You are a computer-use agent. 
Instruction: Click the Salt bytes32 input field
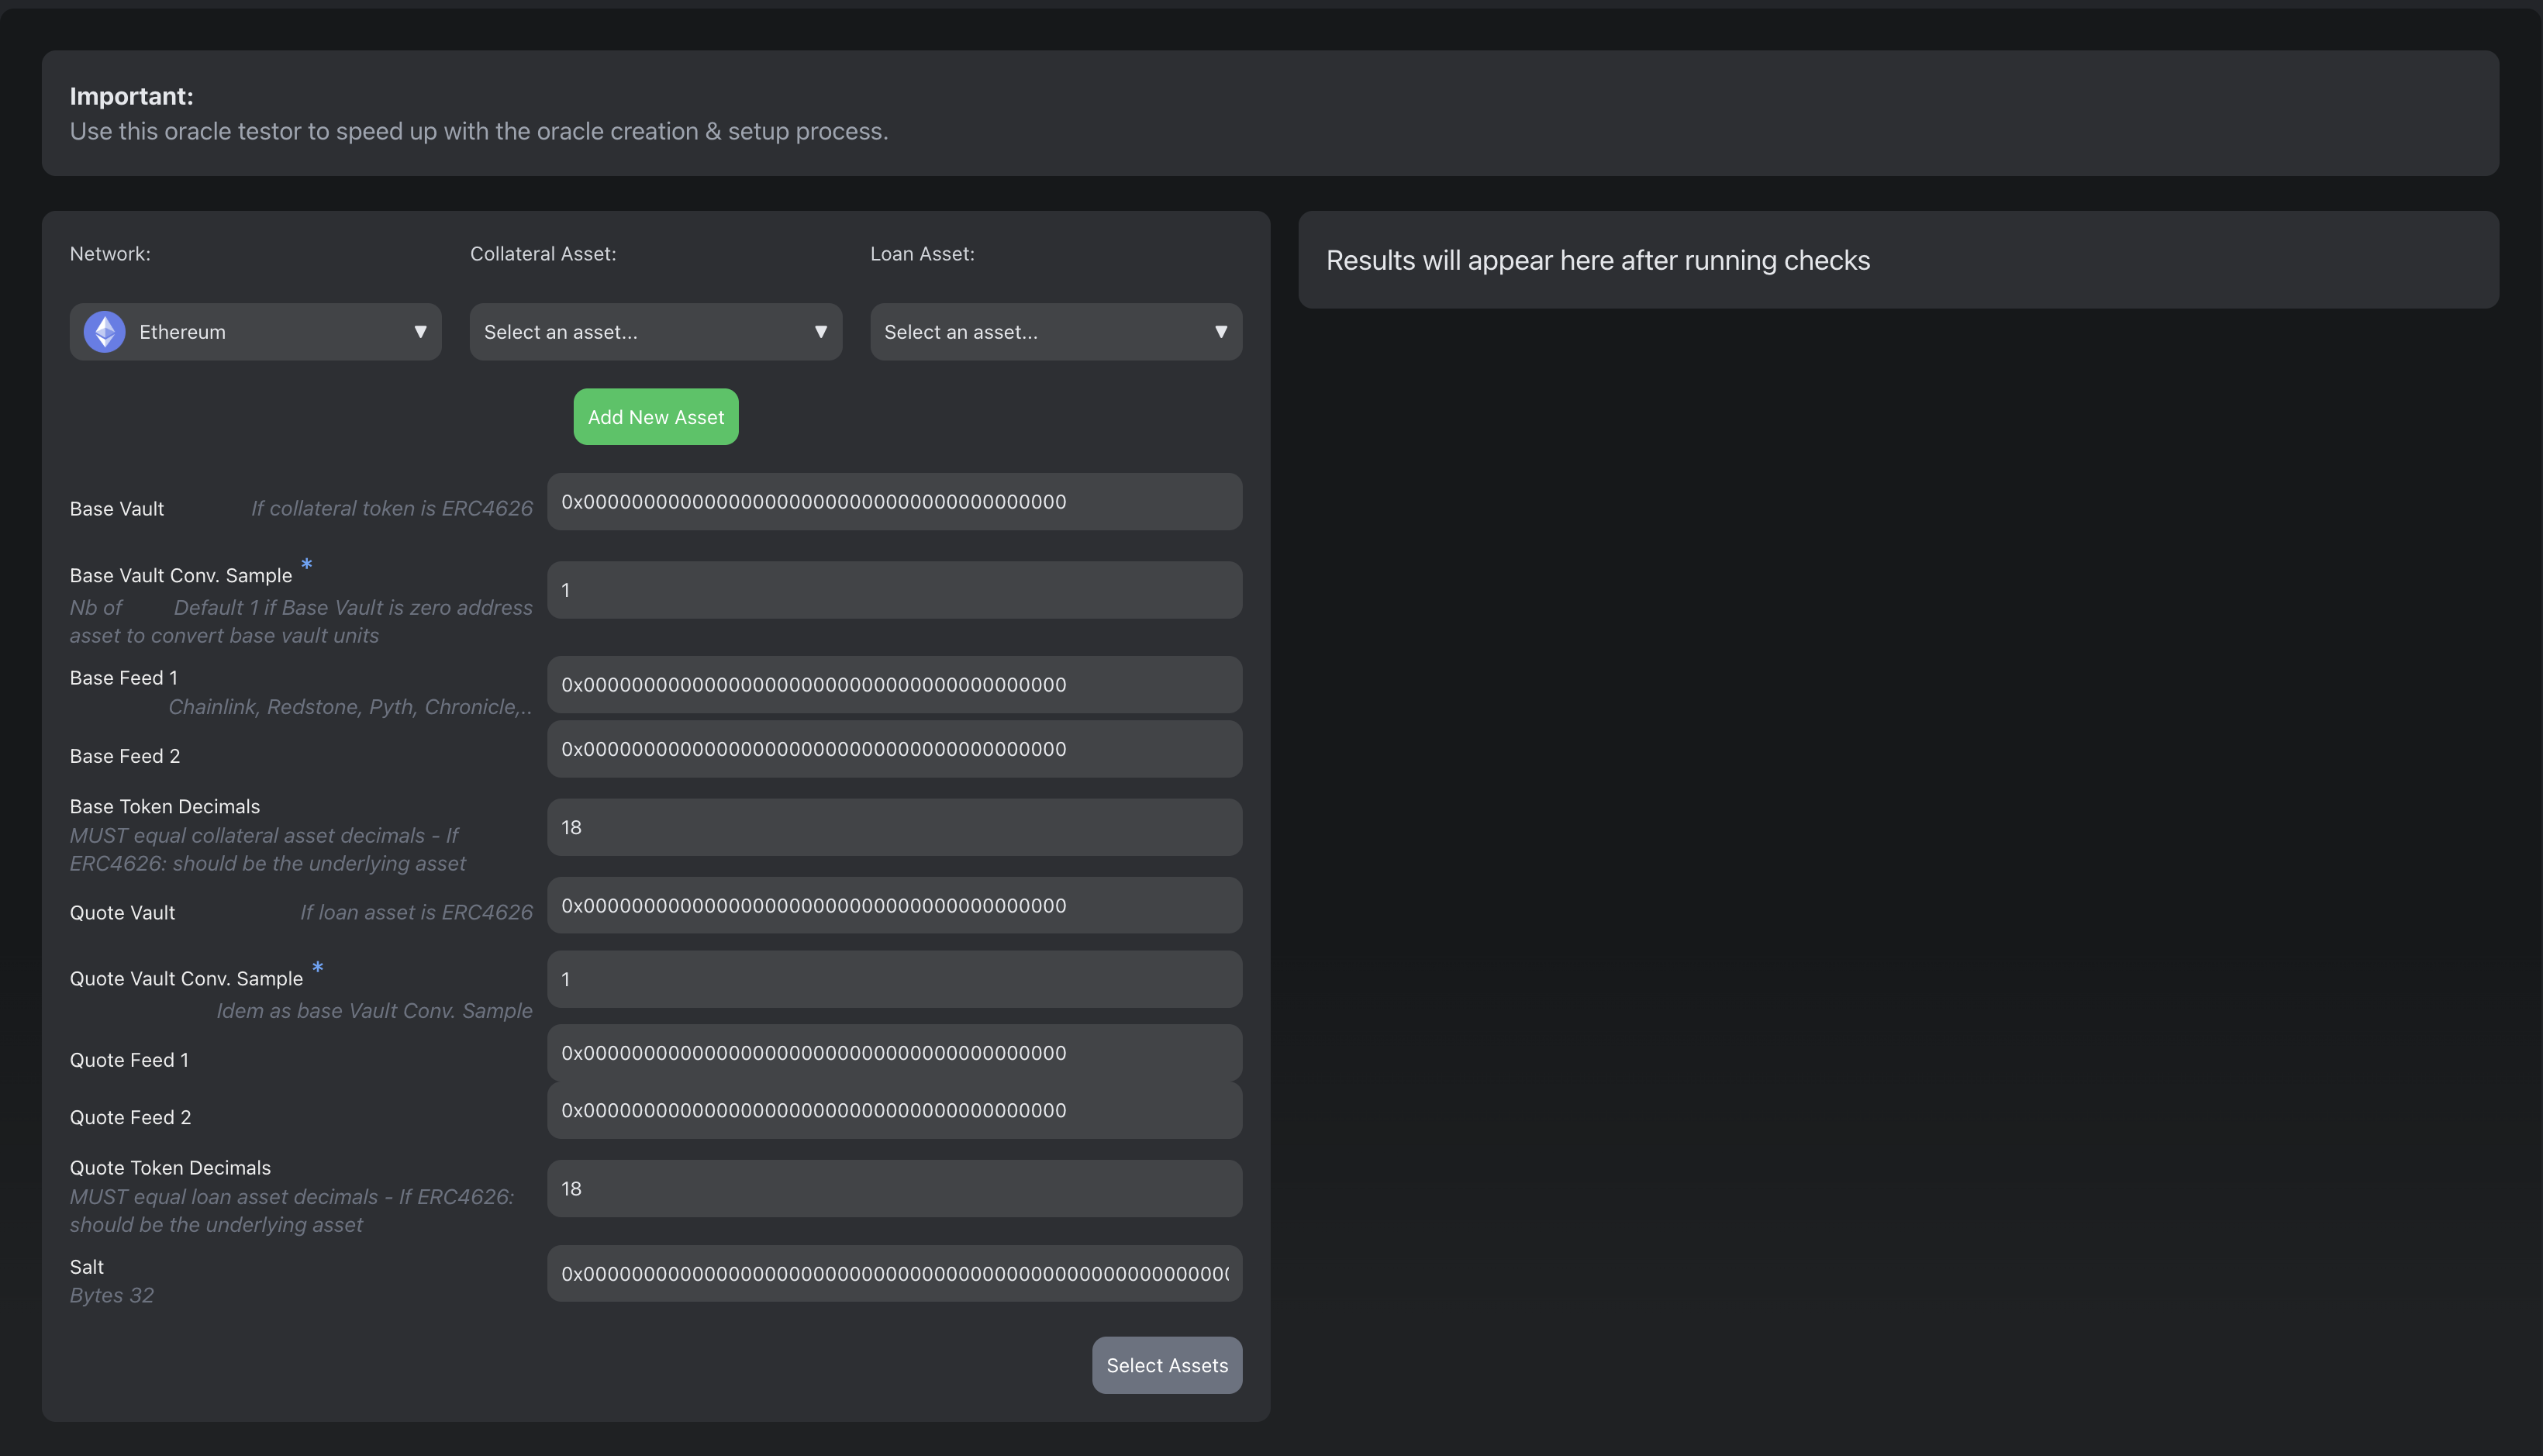pos(893,1274)
